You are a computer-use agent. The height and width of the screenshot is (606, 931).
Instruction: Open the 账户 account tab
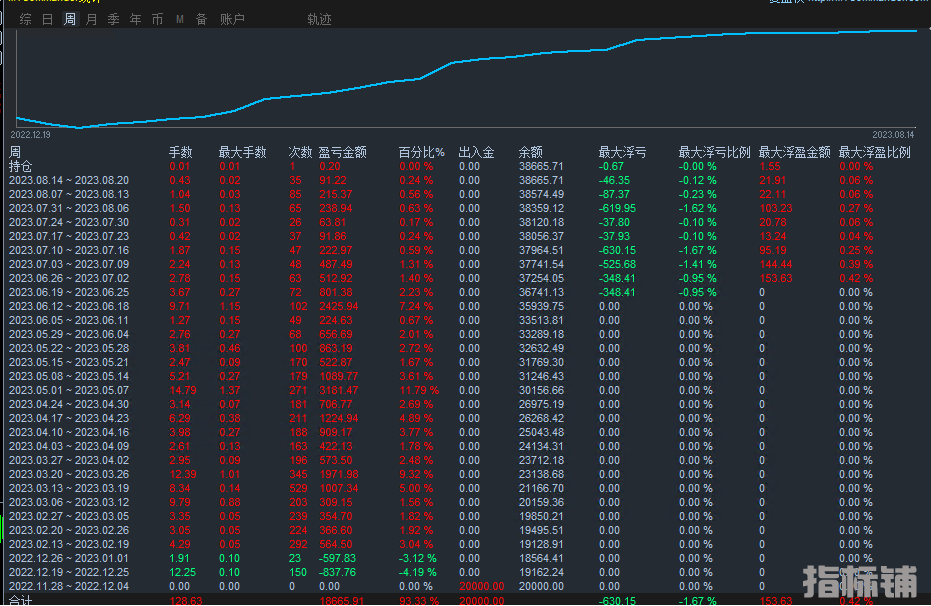[x=232, y=19]
